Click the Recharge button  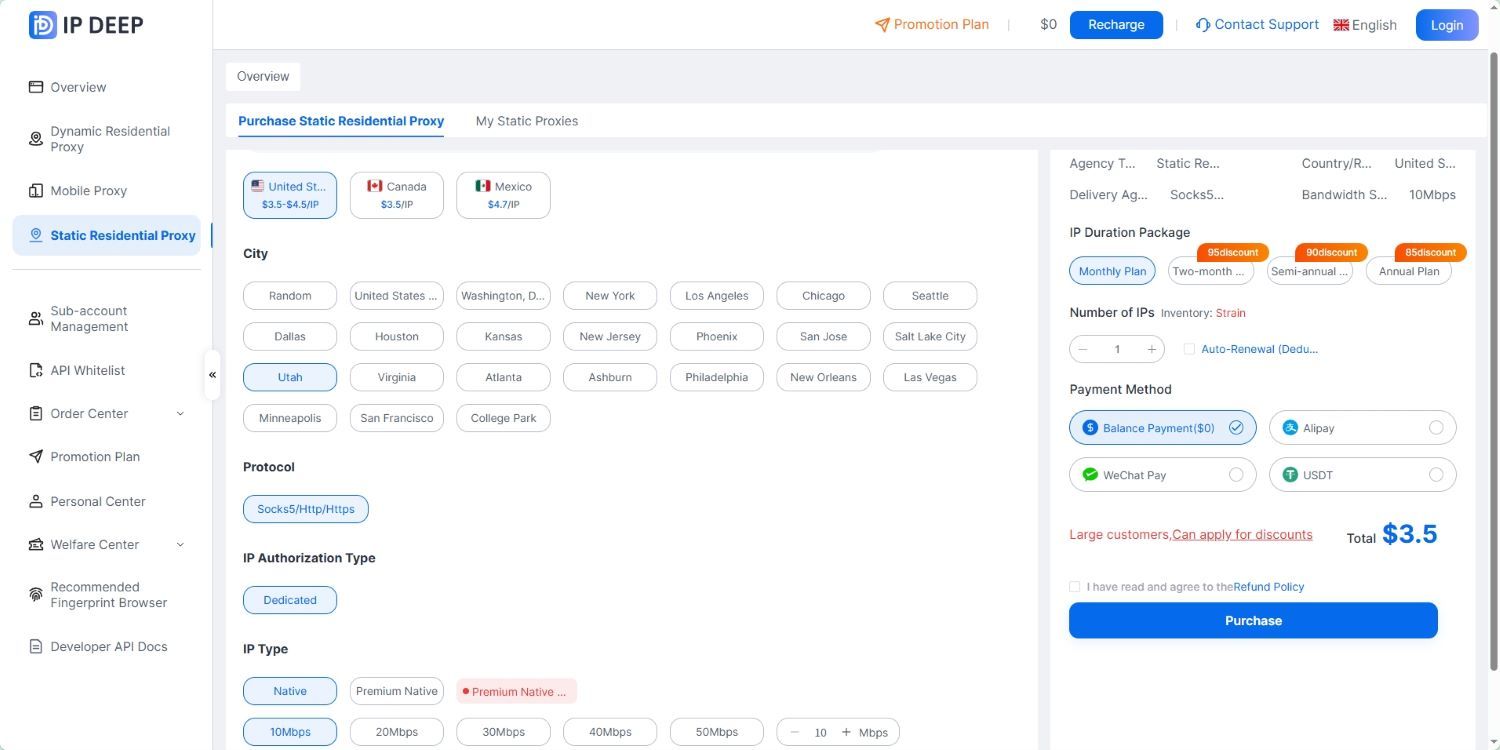(1116, 25)
